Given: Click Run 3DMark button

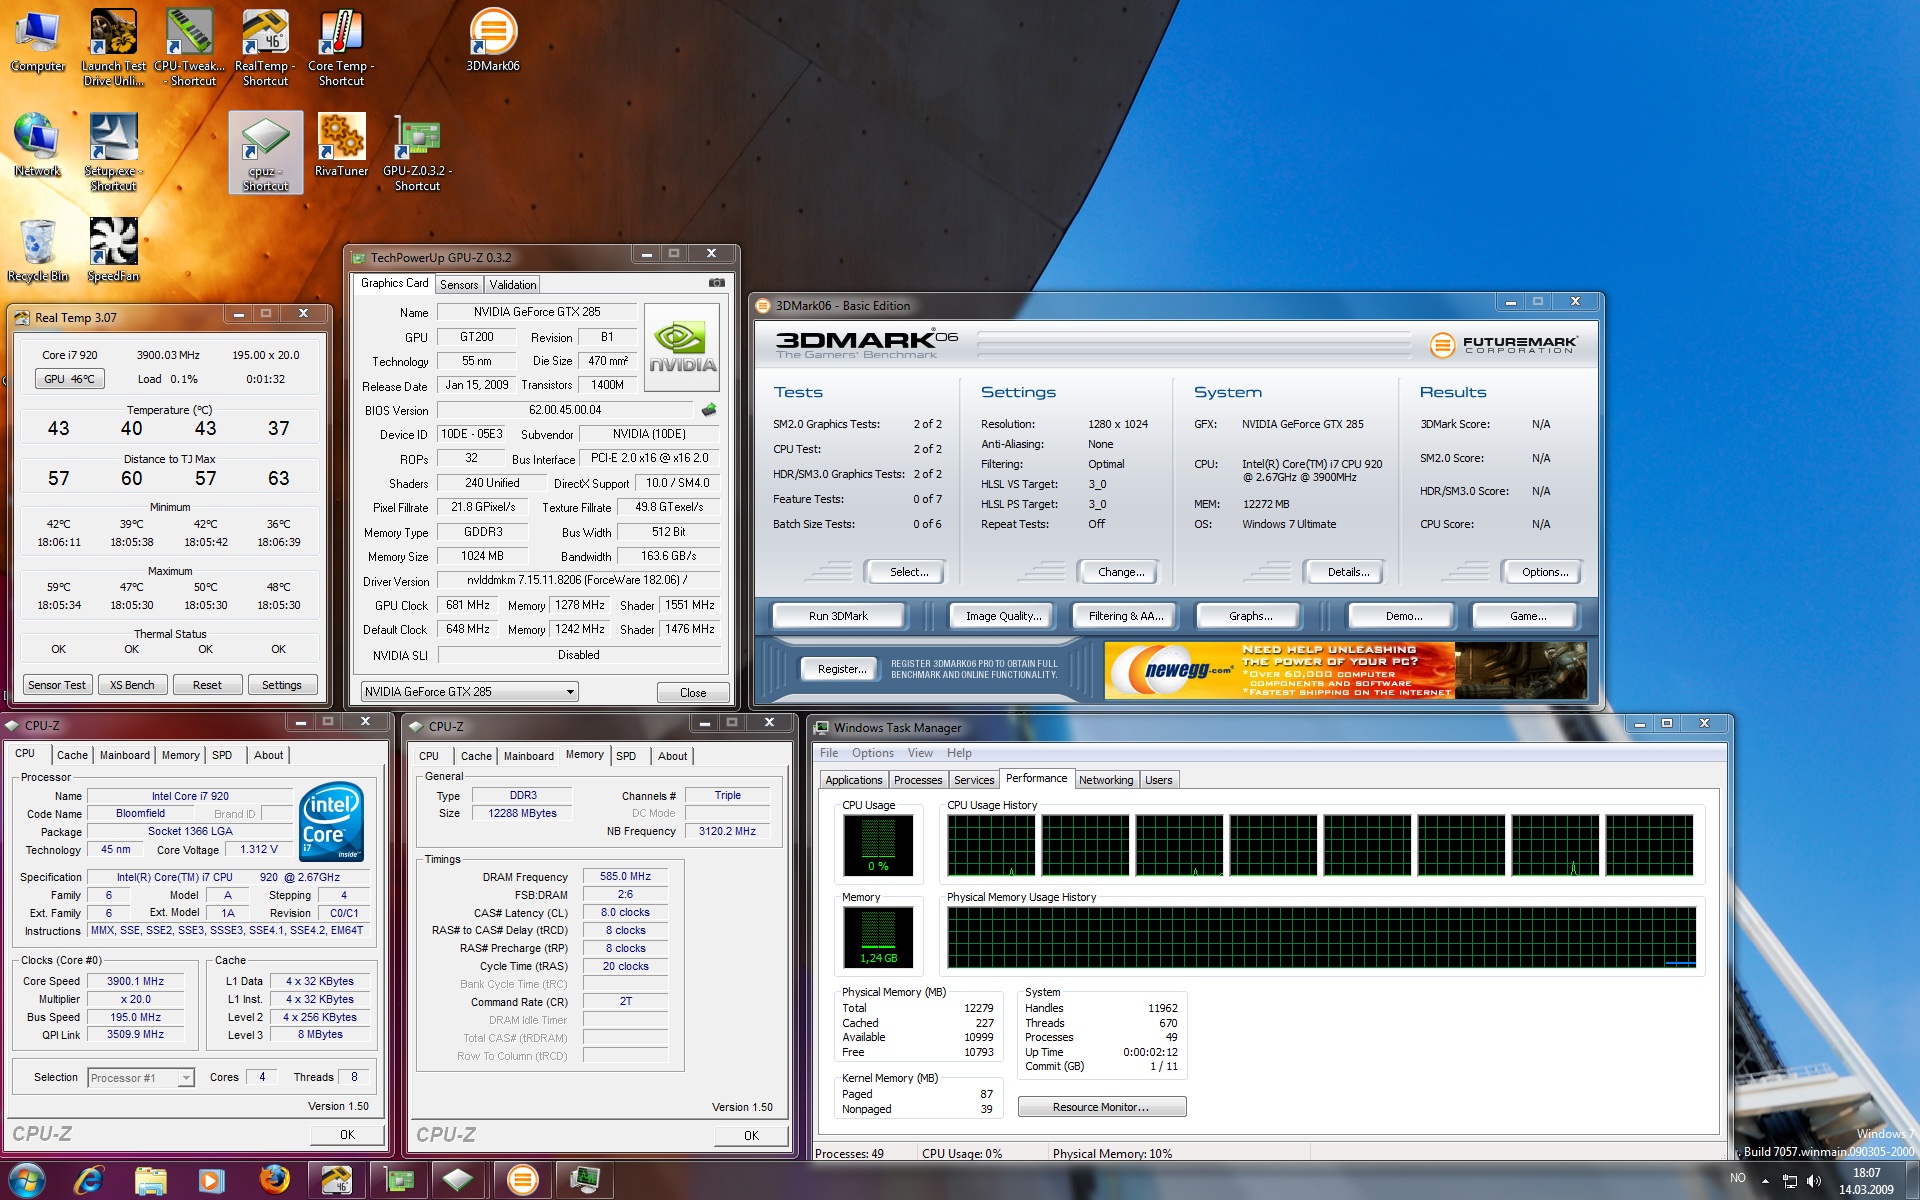Looking at the screenshot, I should 838,616.
